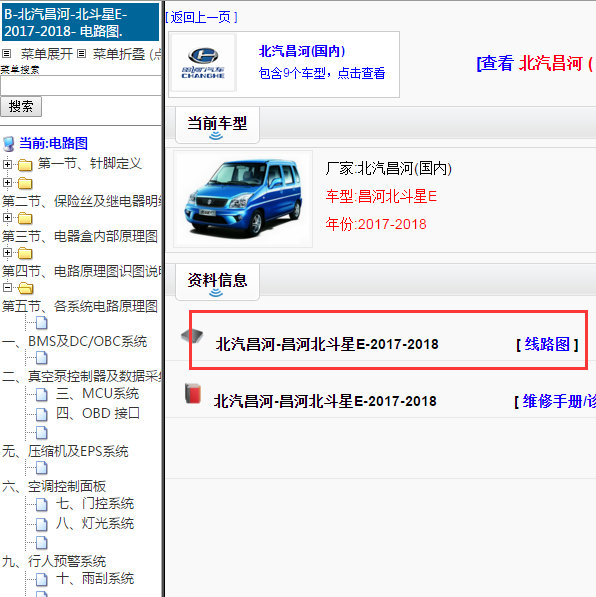Click the page icon for 四、OBD 接口
Screen dimensions: 596x597
tap(42, 414)
